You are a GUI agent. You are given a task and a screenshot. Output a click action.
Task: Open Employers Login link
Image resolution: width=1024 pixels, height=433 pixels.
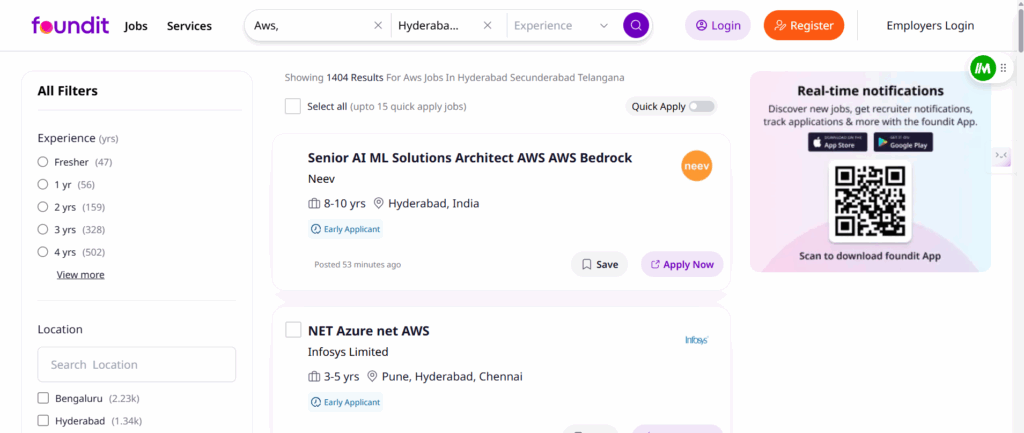pyautogui.click(x=930, y=25)
